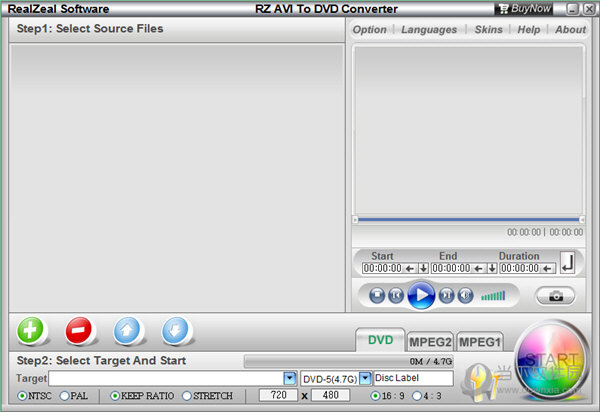This screenshot has height=412, width=600.
Task: Click the red remove file button
Action: point(78,329)
